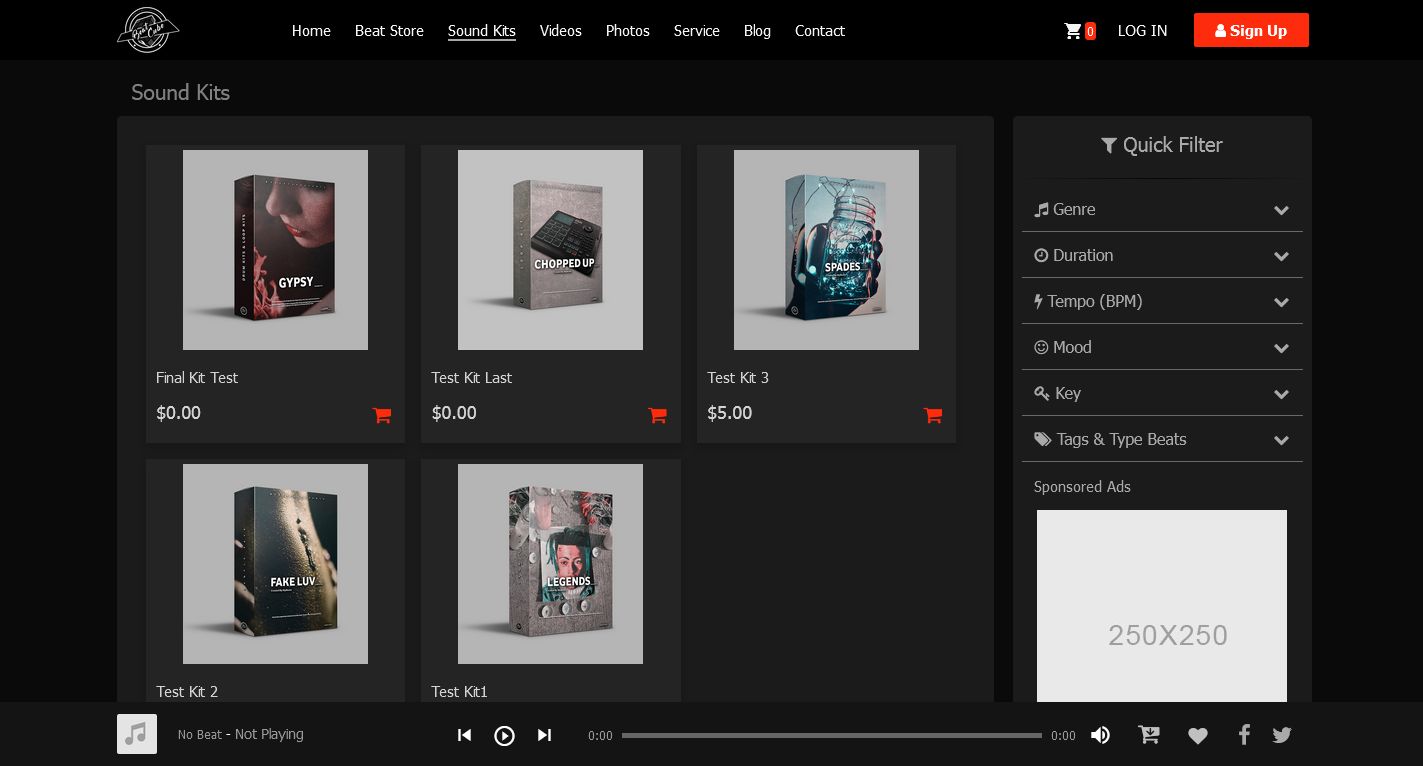Click the Sign Up button

click(x=1250, y=30)
